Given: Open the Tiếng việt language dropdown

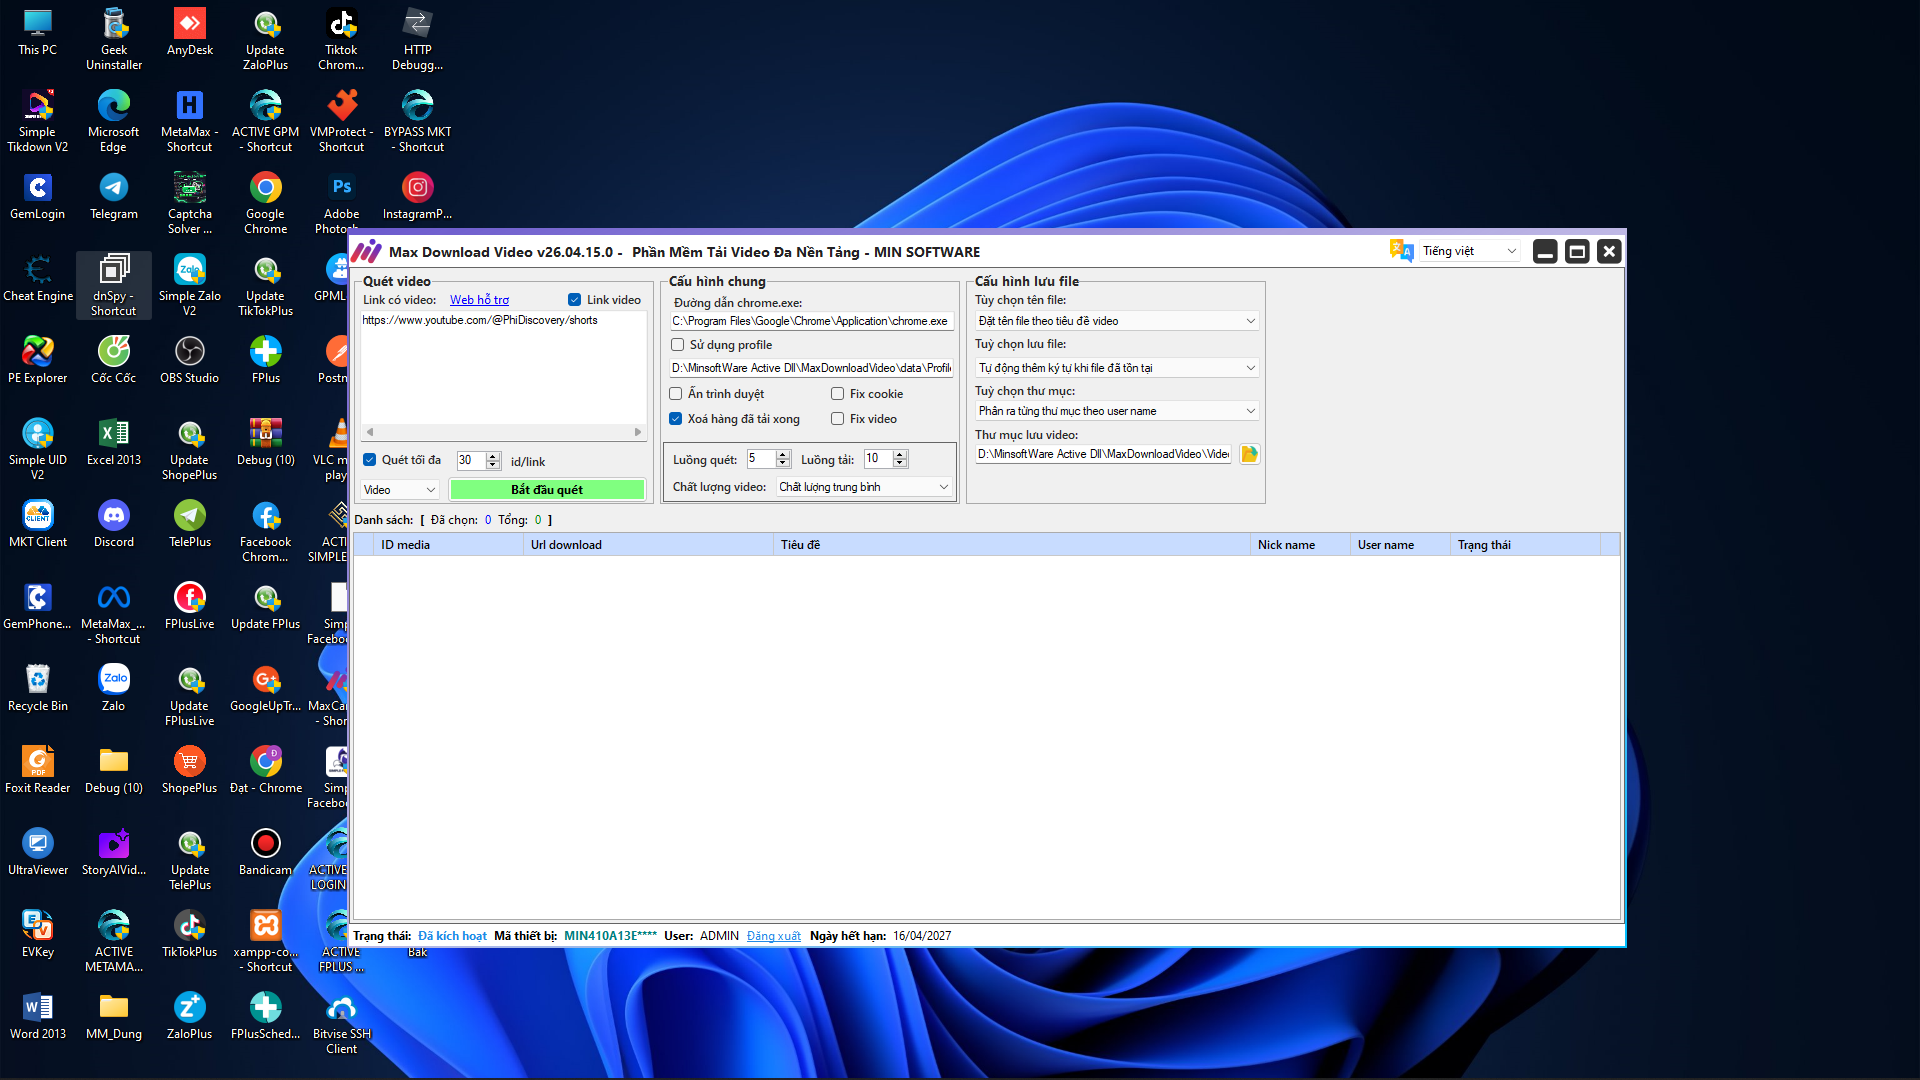Looking at the screenshot, I should 1469,251.
